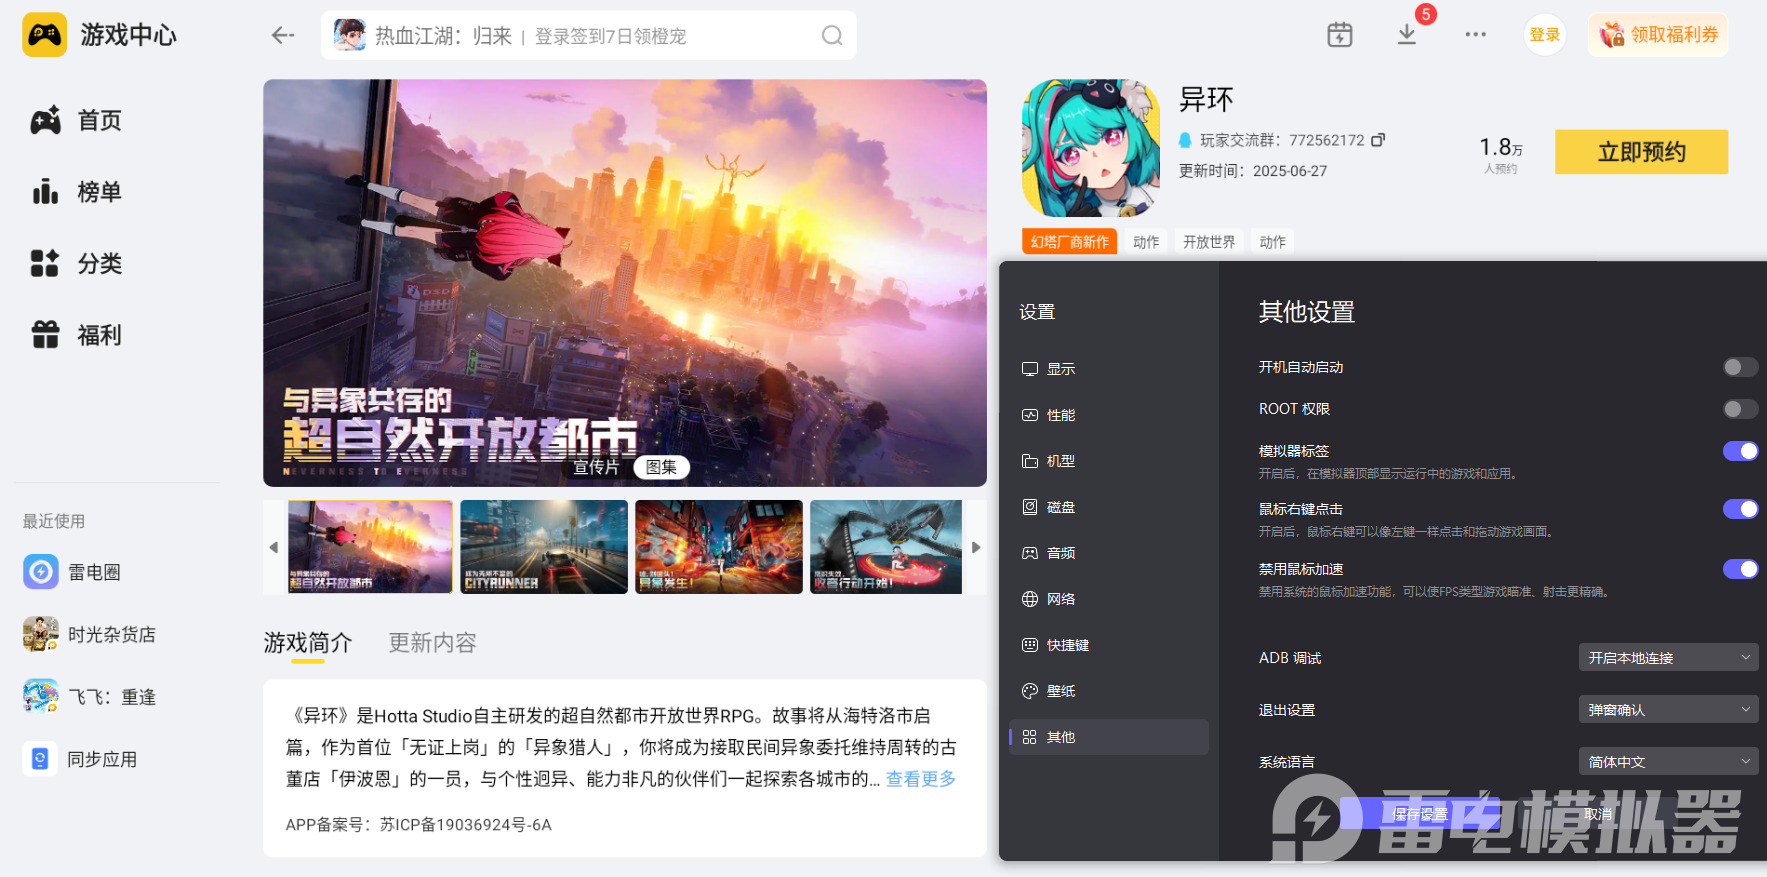Show next screenshot thumbnails with right arrow
This screenshot has width=1767, height=877.
tap(976, 547)
